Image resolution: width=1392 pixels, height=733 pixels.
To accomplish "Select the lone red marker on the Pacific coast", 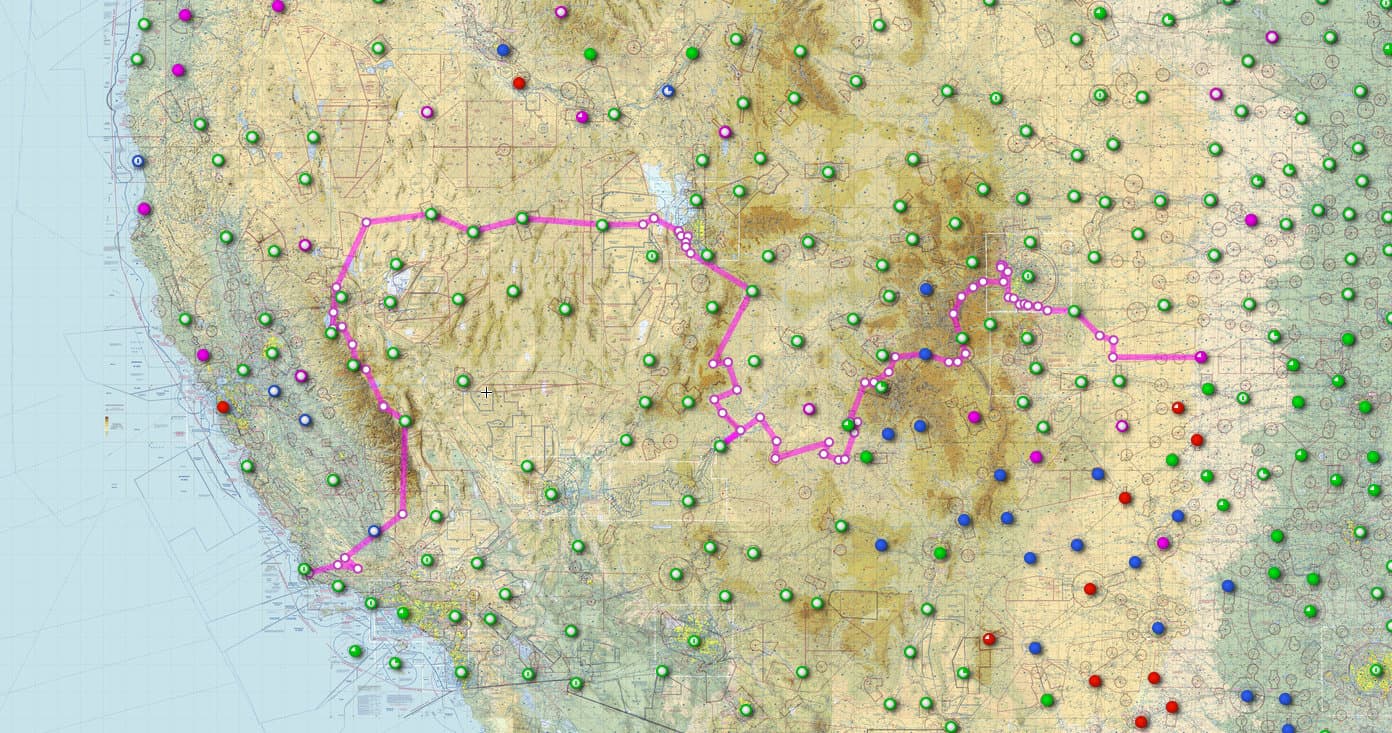I will click(223, 407).
